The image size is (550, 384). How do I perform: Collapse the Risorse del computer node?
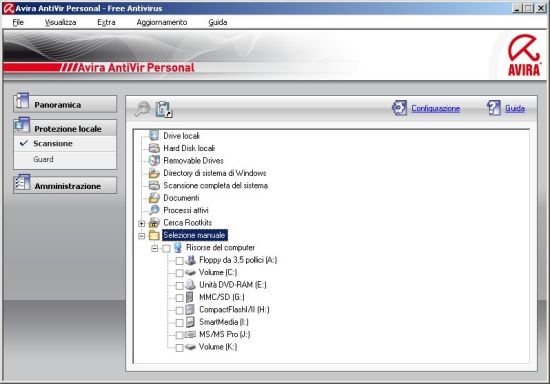coord(155,249)
